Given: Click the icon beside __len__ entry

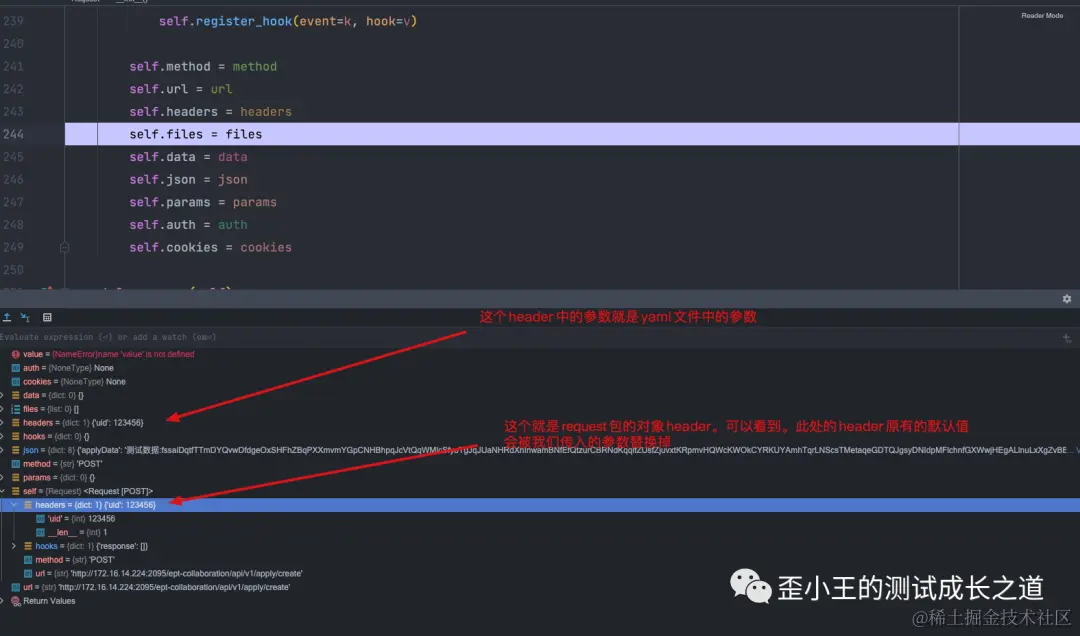Looking at the screenshot, I should pos(40,533).
